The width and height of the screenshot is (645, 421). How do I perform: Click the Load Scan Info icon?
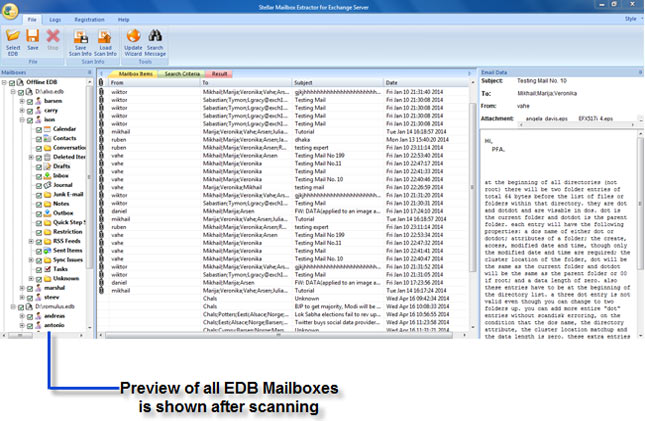coord(105,37)
